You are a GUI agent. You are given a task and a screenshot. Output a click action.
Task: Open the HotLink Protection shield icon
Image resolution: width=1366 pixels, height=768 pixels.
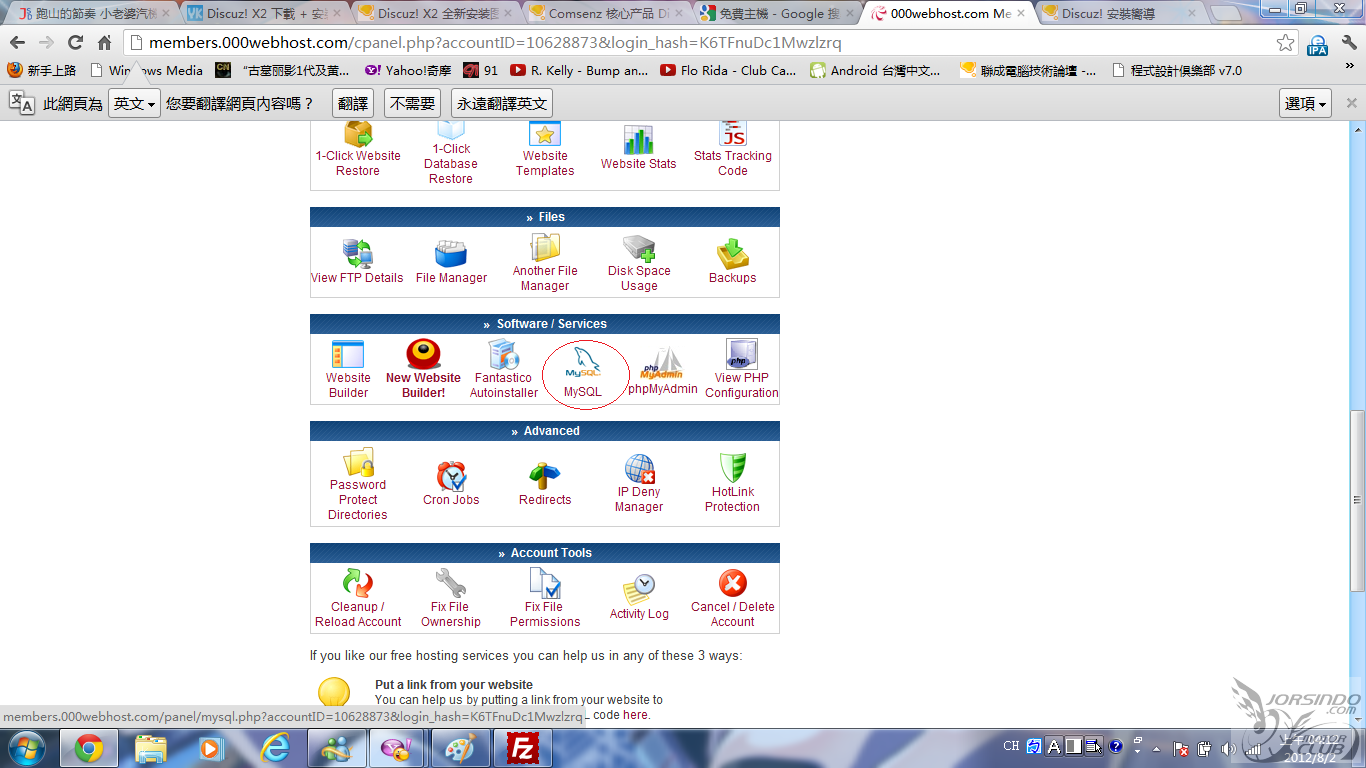pos(733,468)
